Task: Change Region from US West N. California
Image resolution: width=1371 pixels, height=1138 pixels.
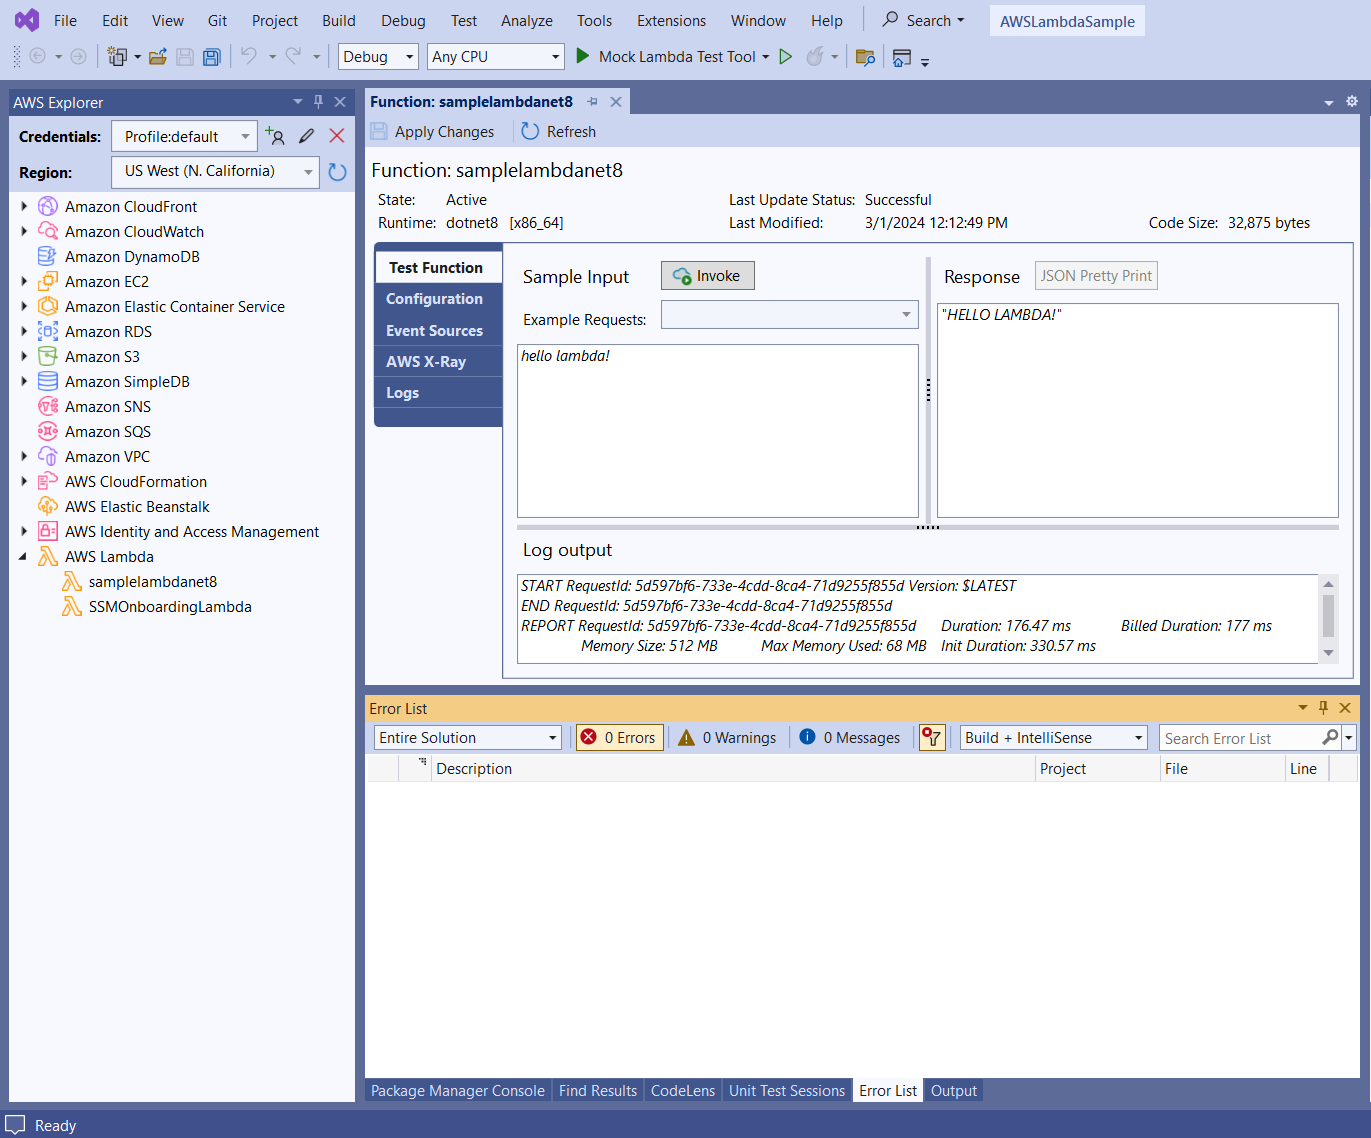Action: pyautogui.click(x=309, y=171)
